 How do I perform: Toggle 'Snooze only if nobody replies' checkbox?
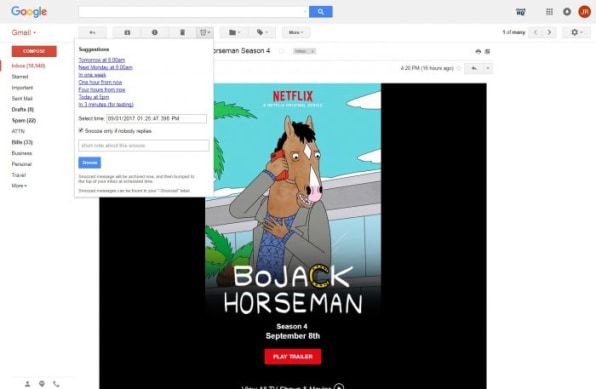pyautogui.click(x=81, y=130)
